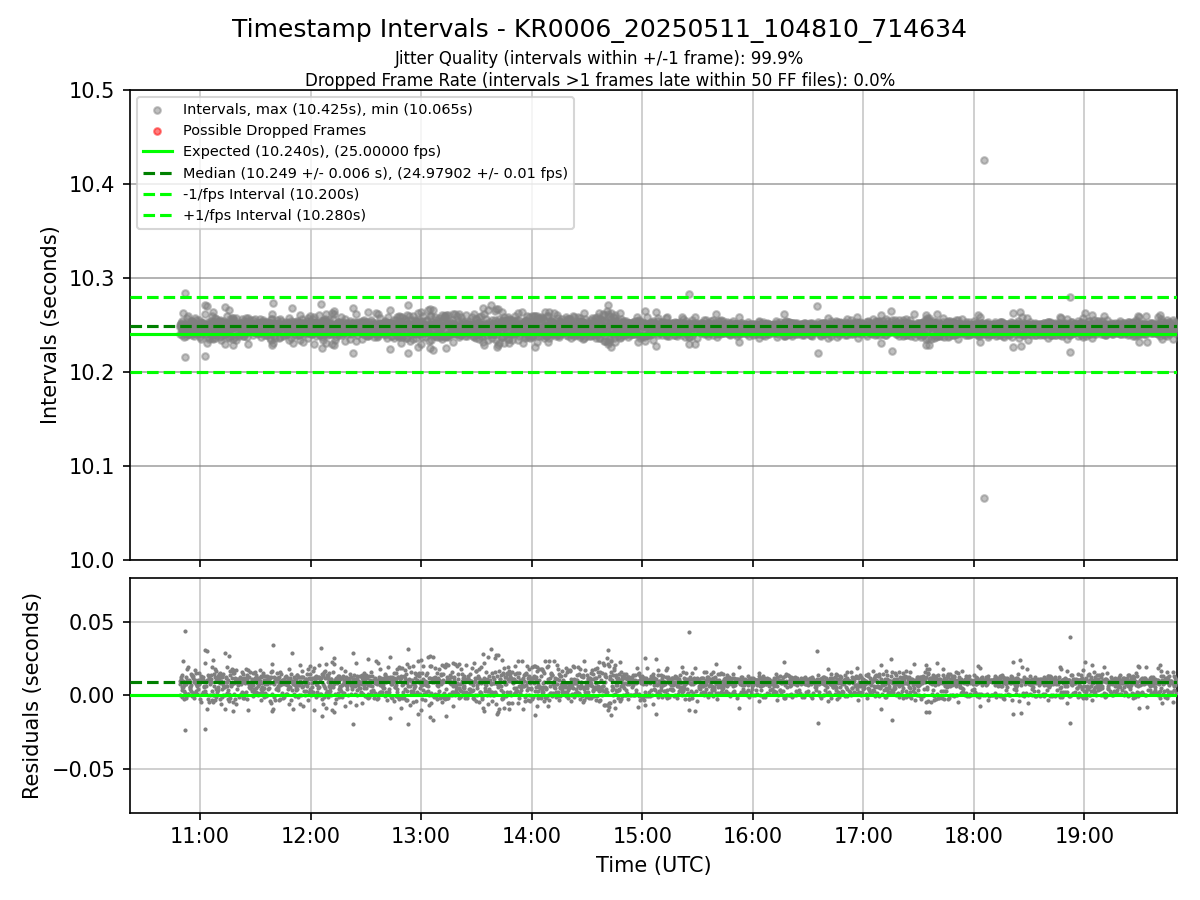The image size is (1200, 900).
Task: Click the 'Residuals (seconds)' y-axis label
Action: pyautogui.click(x=32, y=696)
